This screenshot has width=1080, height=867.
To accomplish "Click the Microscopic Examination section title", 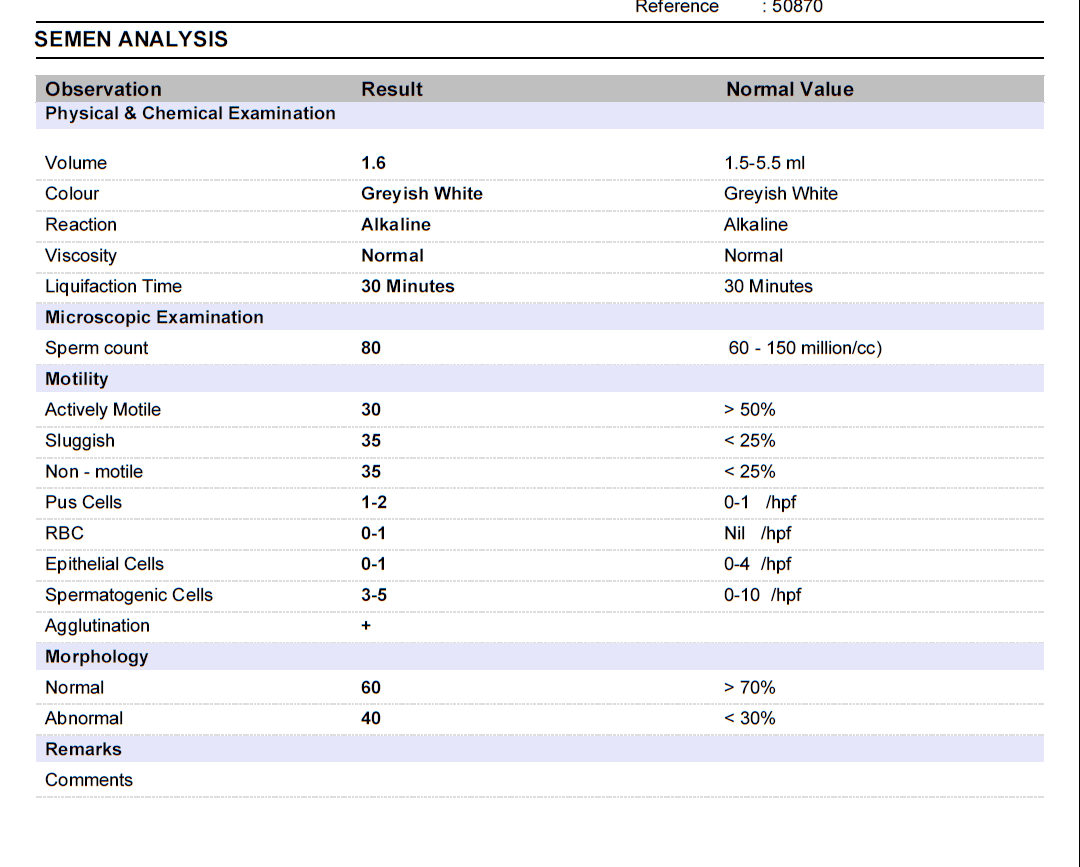I will 154,317.
